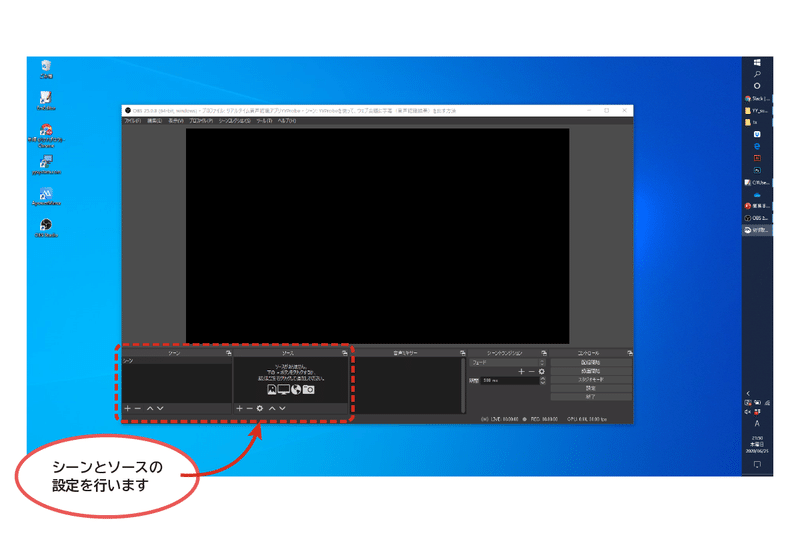Open the Recycle Bin desktop icon
The image size is (800, 533).
click(x=46, y=69)
